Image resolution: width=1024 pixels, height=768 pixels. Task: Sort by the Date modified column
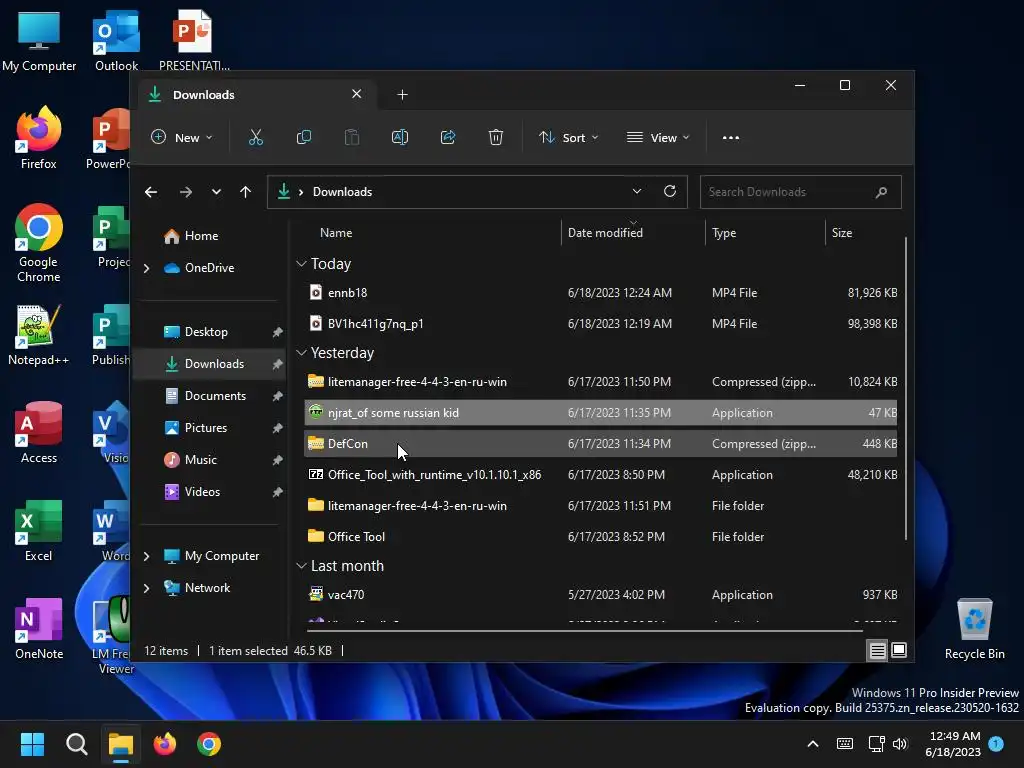pos(605,232)
